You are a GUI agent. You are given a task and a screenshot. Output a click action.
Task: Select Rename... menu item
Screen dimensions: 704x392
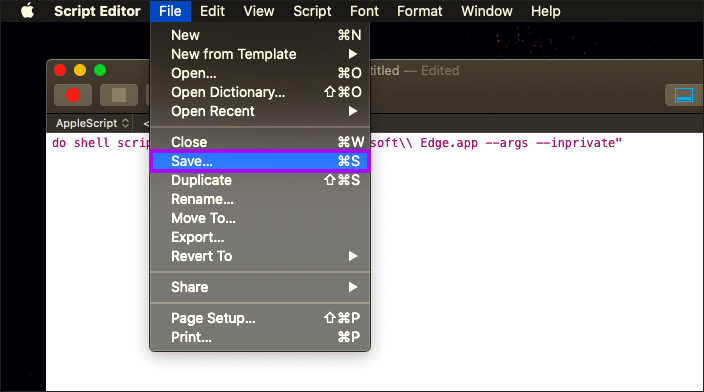[260, 199]
